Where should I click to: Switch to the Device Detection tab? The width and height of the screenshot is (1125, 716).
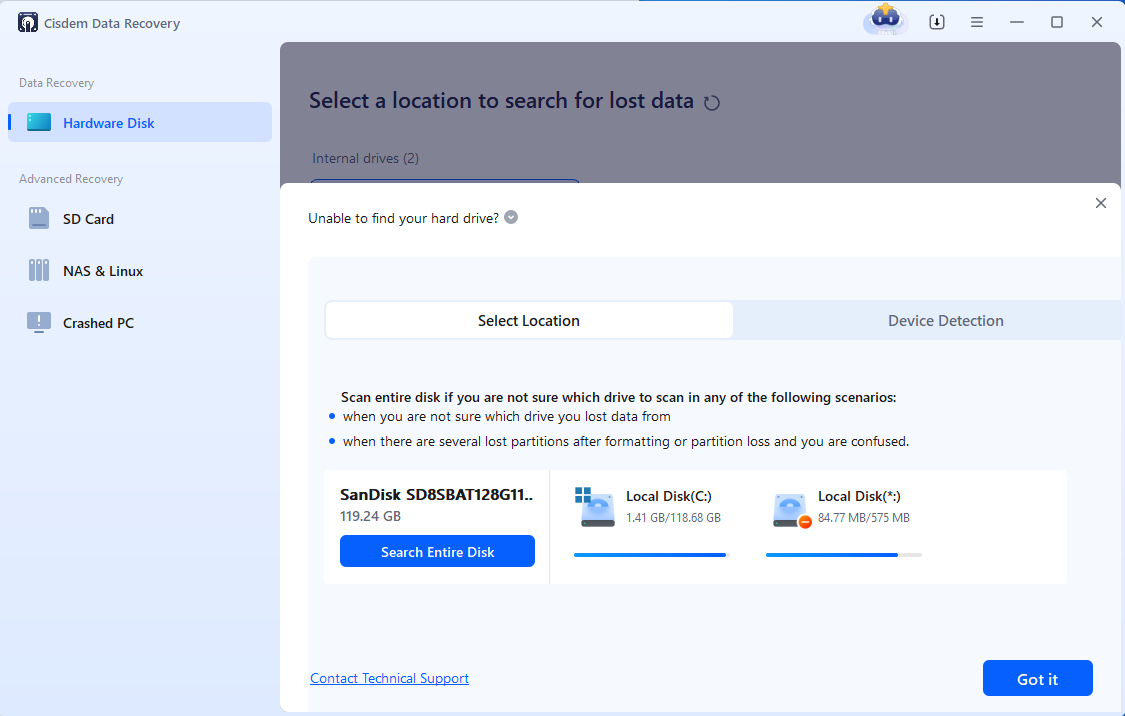(x=945, y=321)
